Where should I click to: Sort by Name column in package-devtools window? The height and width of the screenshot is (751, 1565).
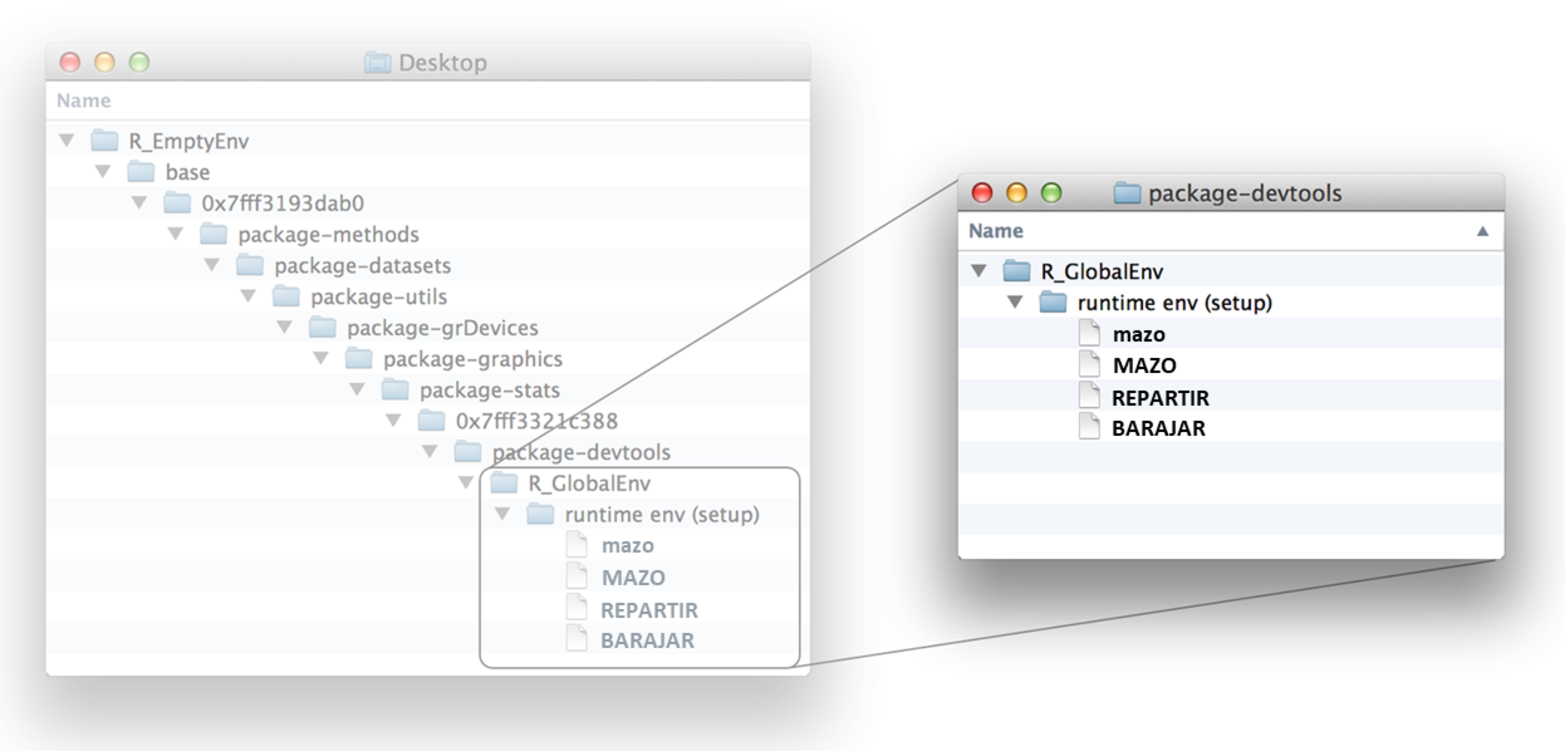(x=996, y=231)
